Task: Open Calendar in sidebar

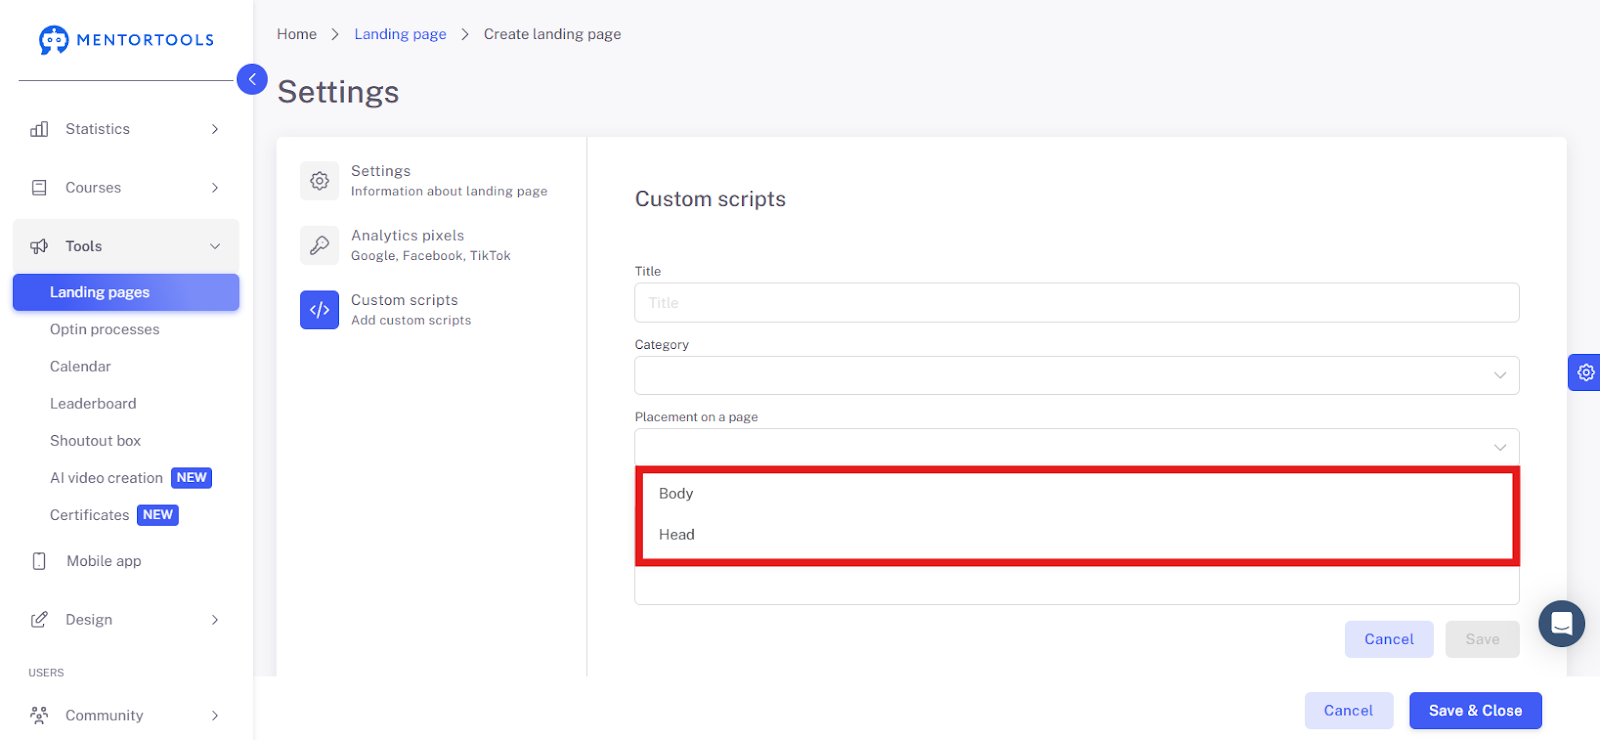Action: tap(80, 366)
